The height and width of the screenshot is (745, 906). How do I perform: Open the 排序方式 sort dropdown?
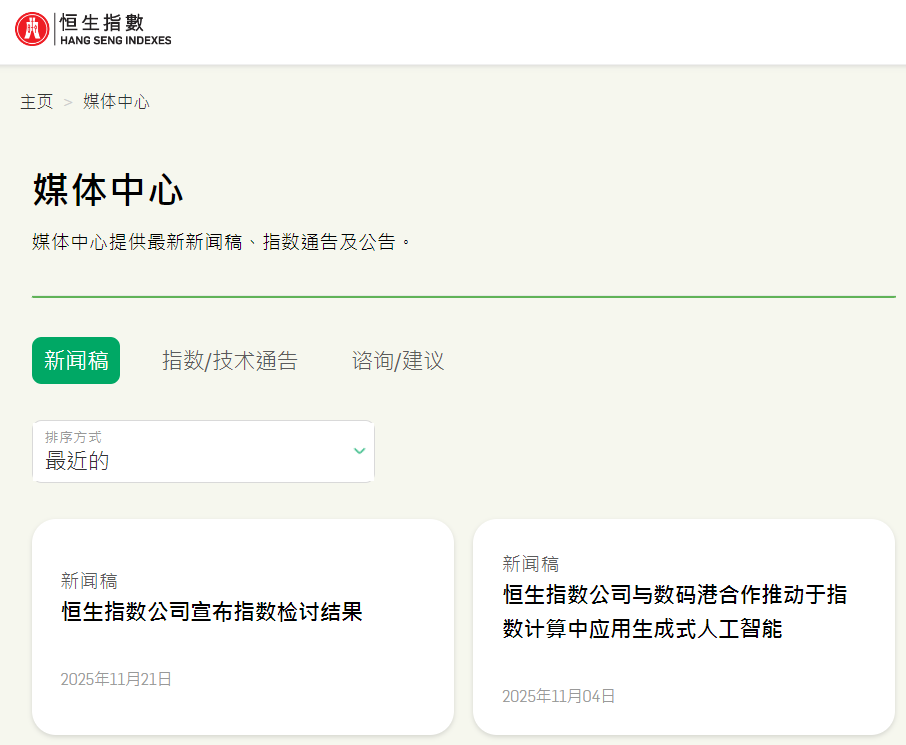(203, 451)
